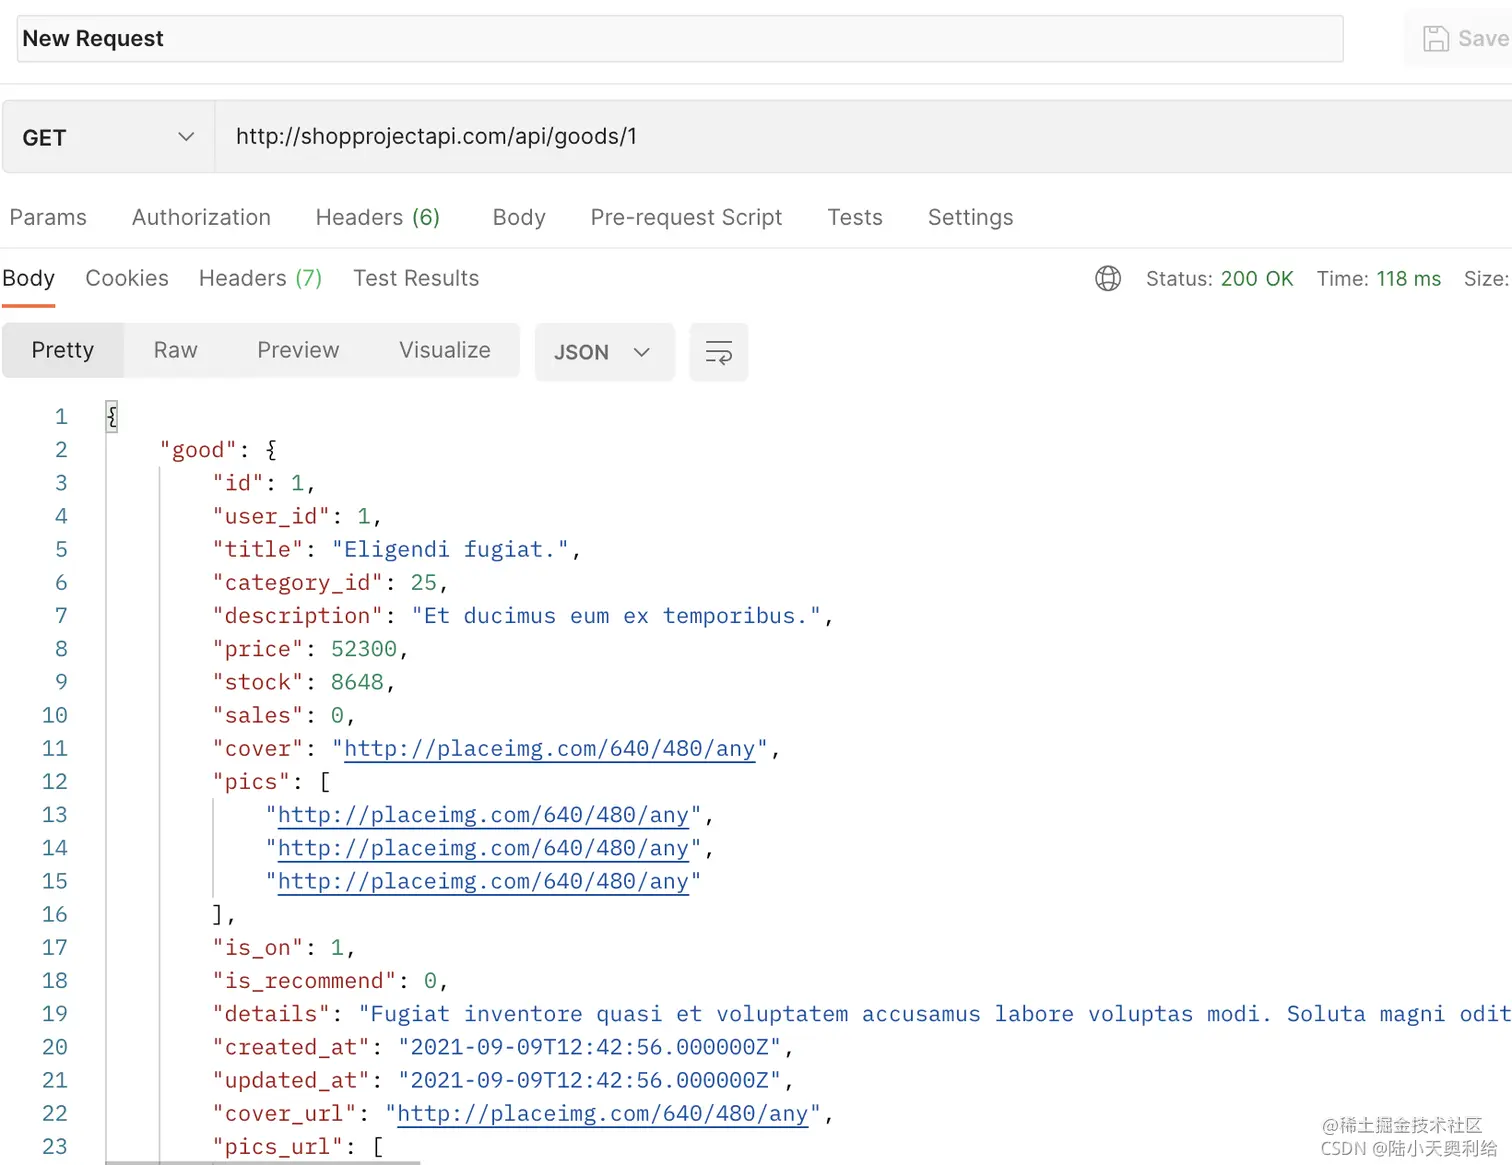Screen dimensions: 1512x1165
Task: Click the price value 52300
Action: [364, 649]
